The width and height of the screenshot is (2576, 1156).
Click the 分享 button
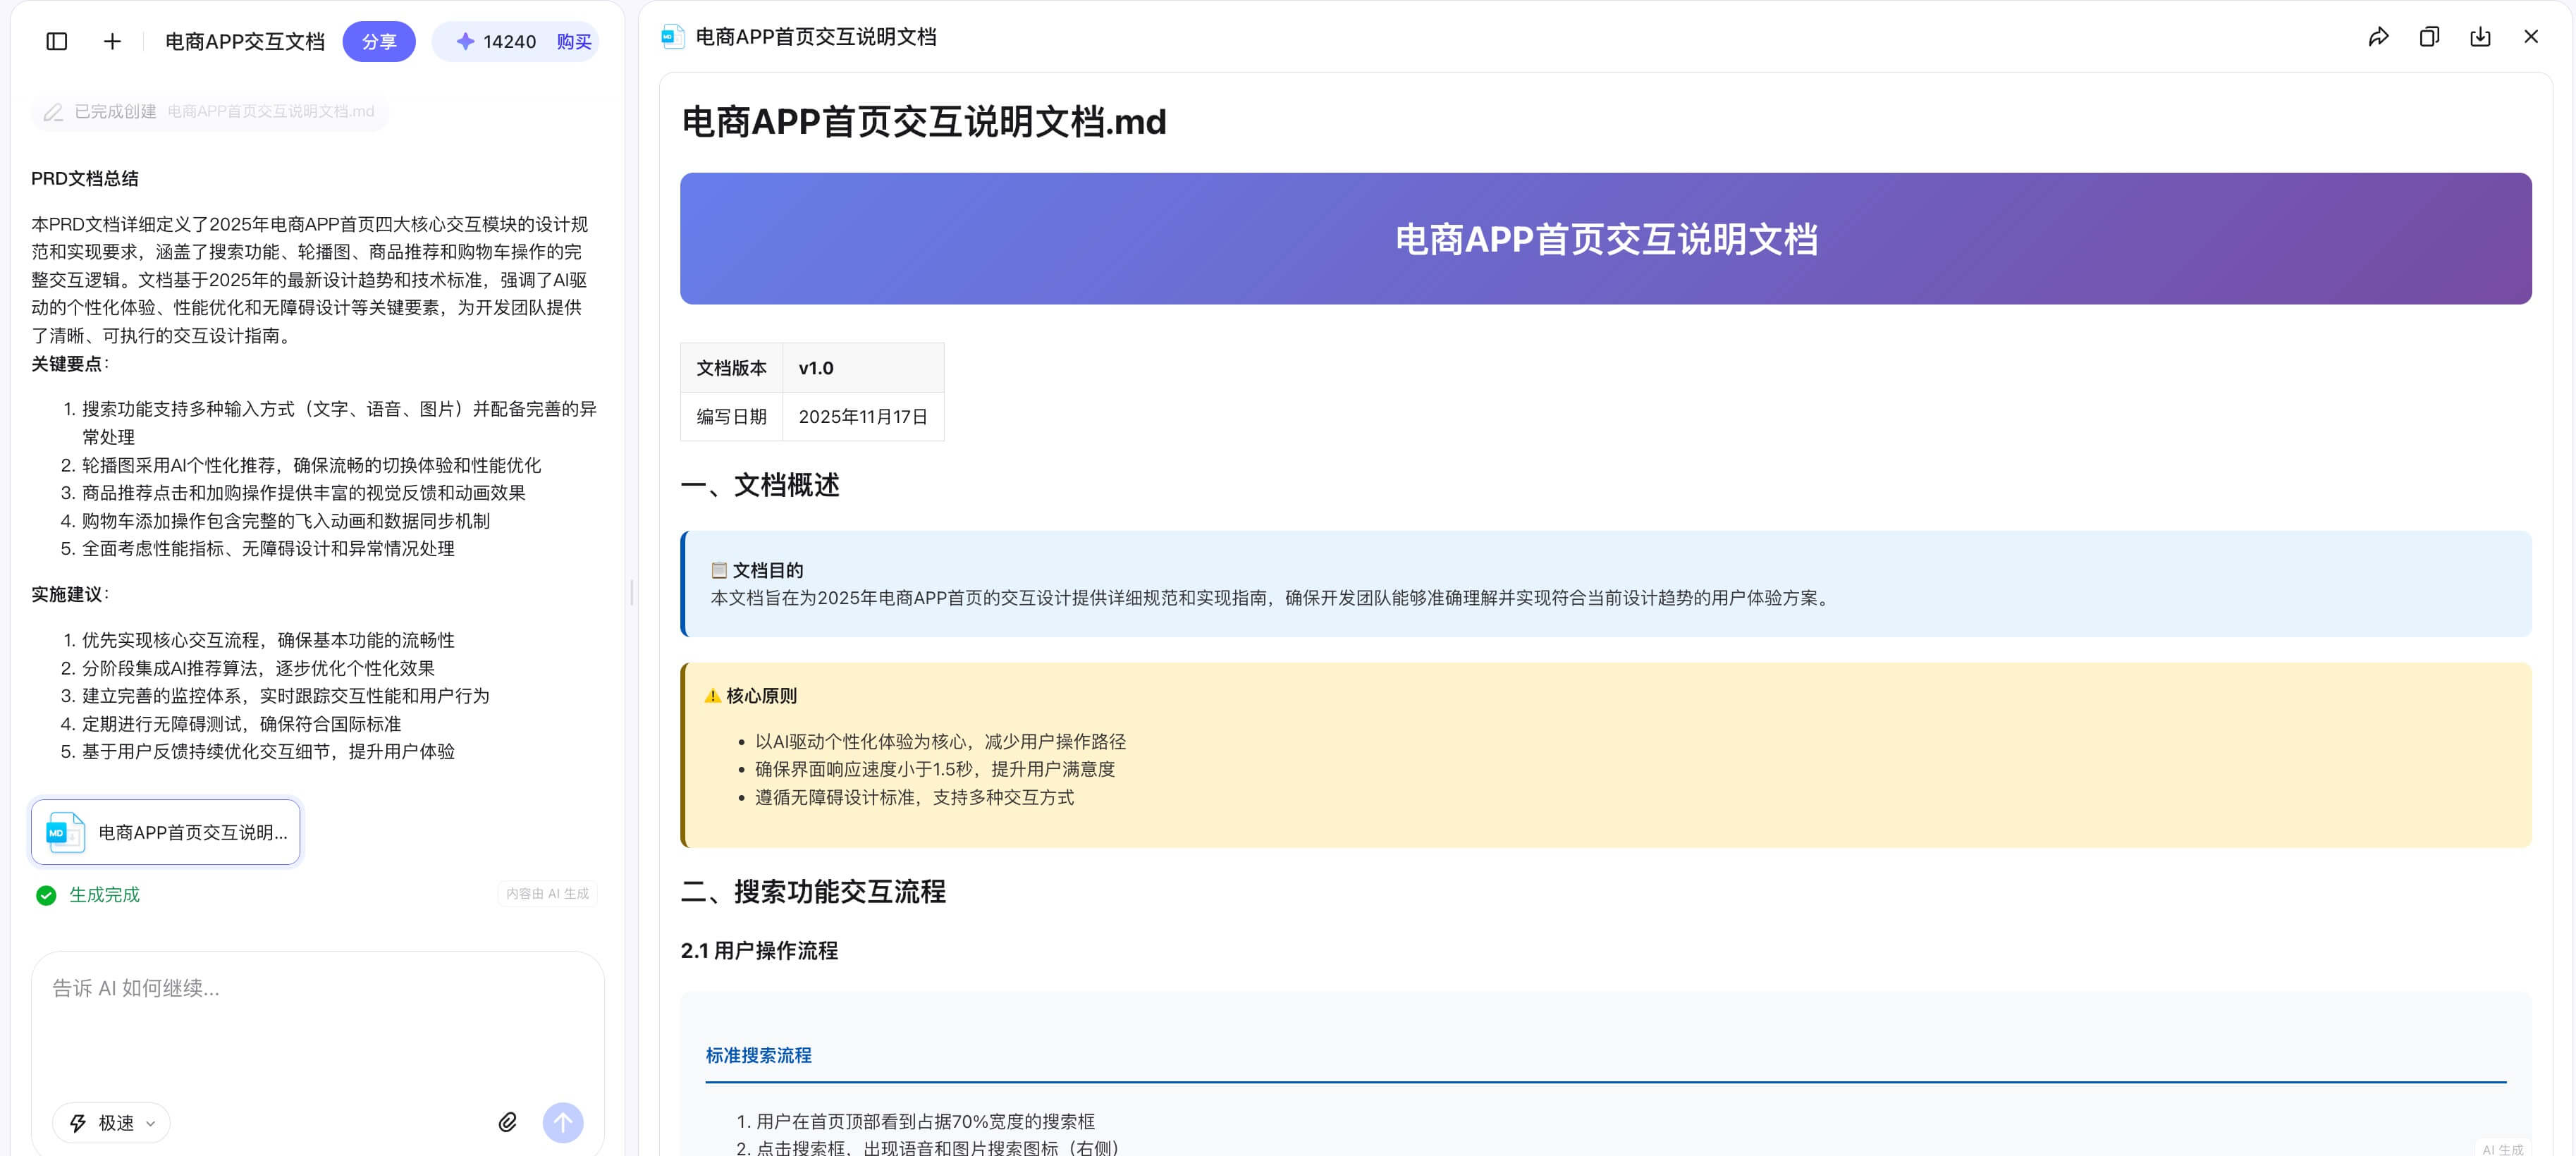tap(379, 41)
